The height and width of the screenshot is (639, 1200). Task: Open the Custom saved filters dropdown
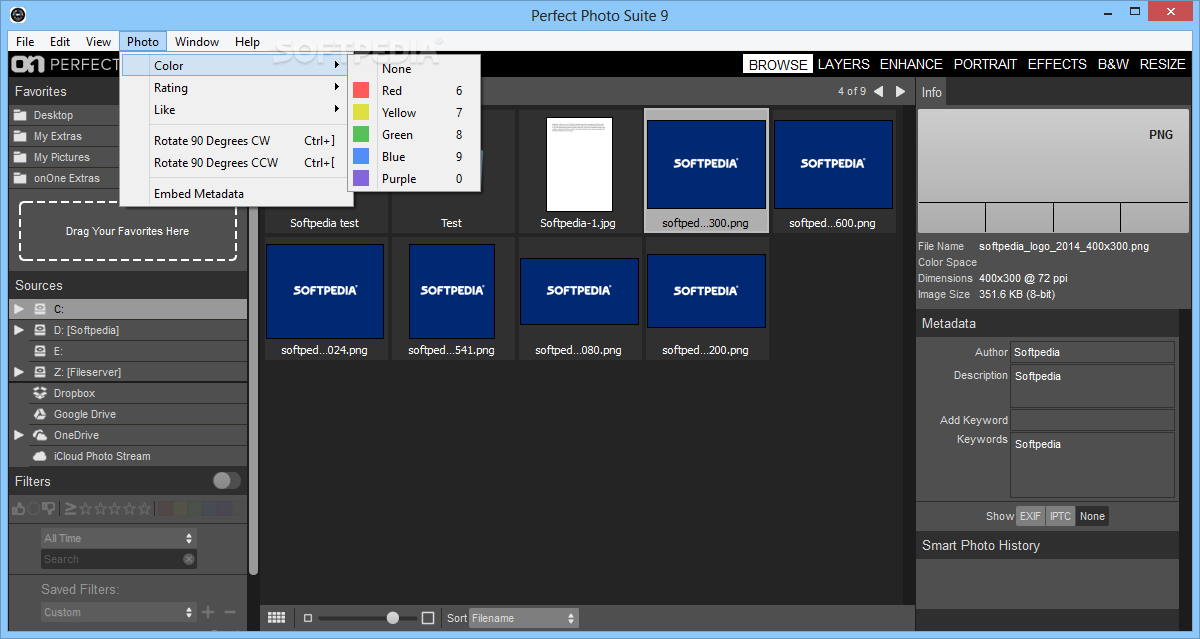click(x=119, y=612)
